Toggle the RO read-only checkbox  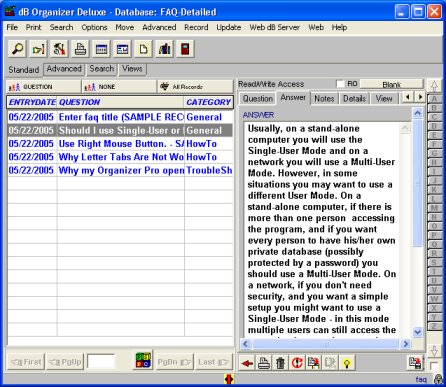tap(340, 84)
